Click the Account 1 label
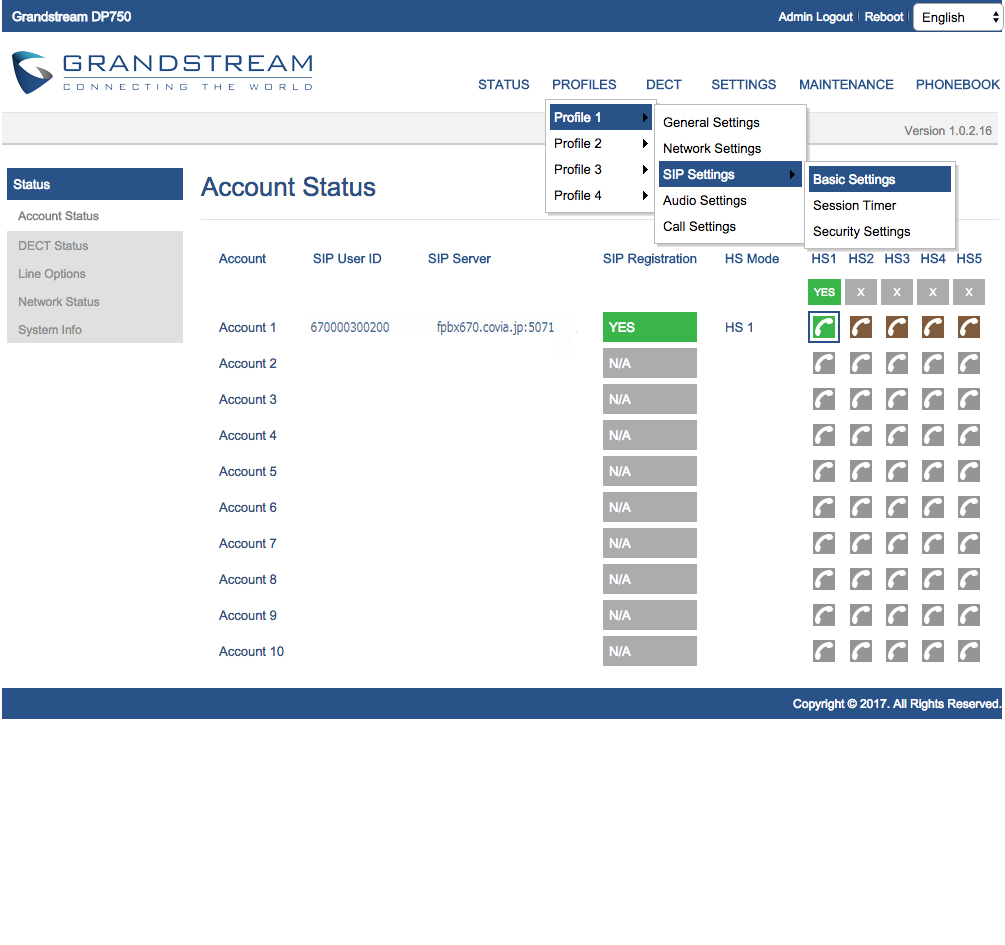 [247, 328]
